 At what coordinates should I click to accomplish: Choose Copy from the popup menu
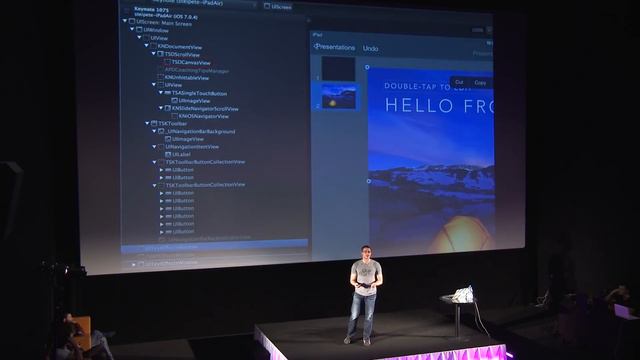(x=480, y=83)
